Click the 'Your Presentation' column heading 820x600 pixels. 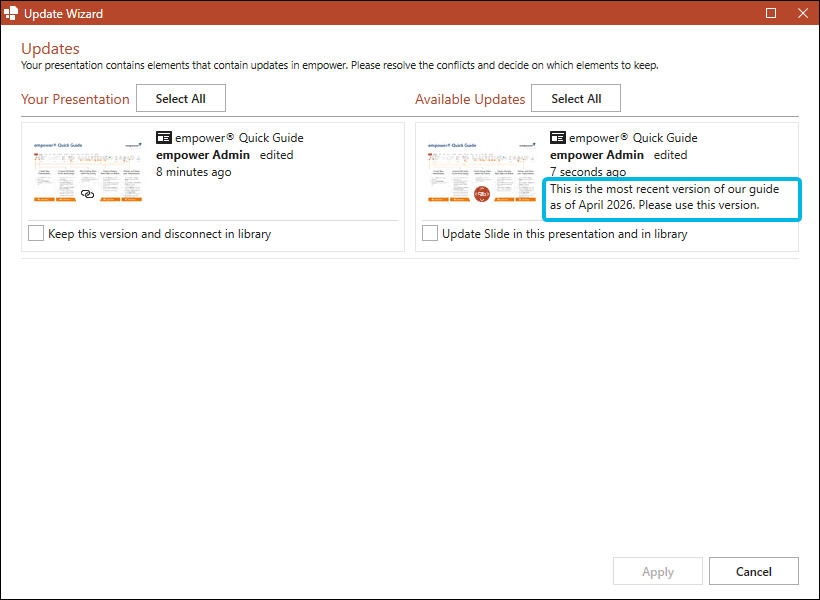click(x=75, y=99)
